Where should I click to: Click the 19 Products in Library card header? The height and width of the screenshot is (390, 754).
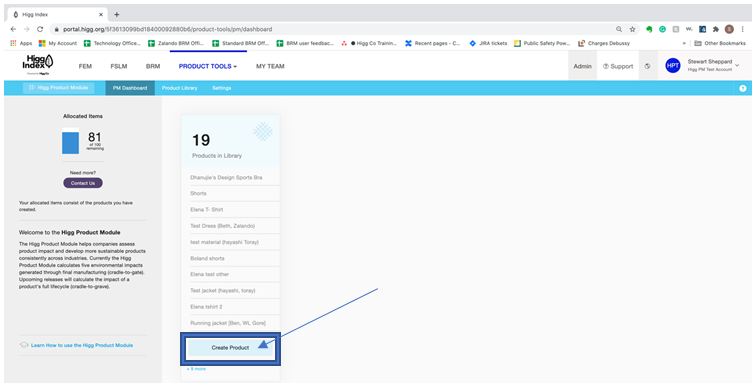coord(230,141)
